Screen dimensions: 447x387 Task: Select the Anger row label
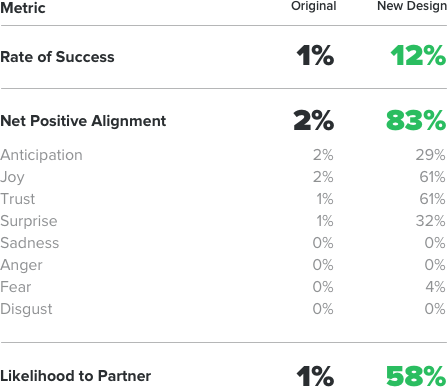(x=21, y=266)
